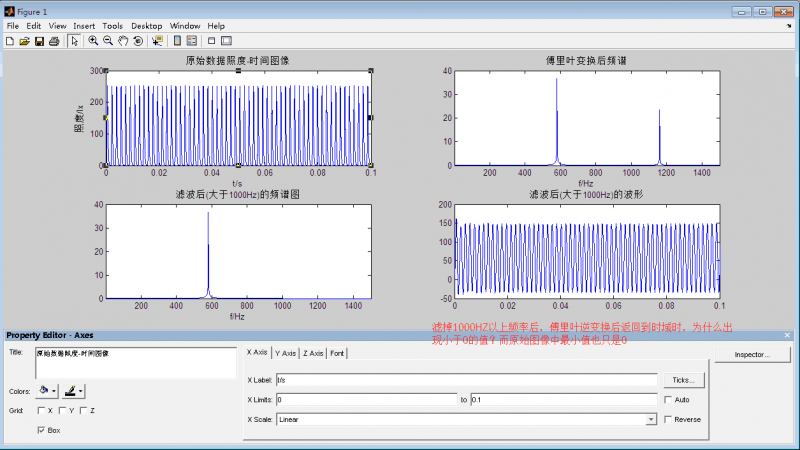Click the New Figure toolbar icon
Viewport: 800px width, 450px height.
(x=9, y=41)
